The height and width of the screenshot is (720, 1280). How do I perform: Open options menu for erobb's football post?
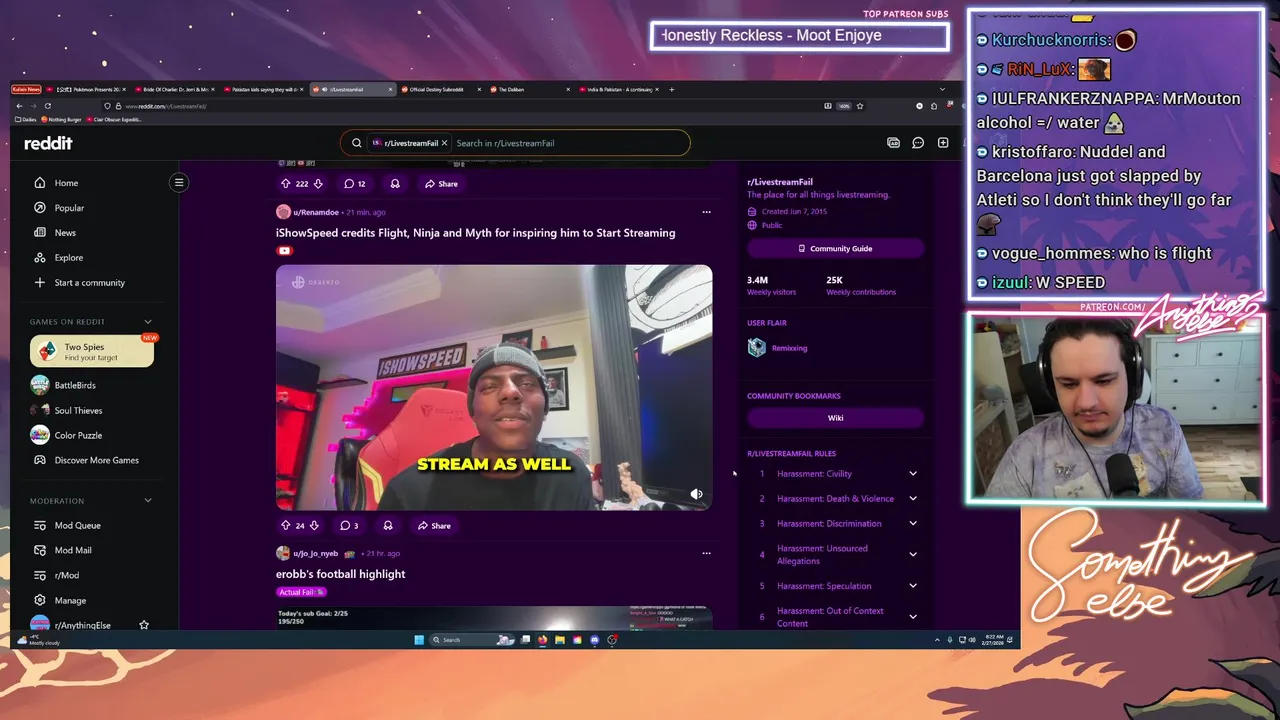coord(706,553)
